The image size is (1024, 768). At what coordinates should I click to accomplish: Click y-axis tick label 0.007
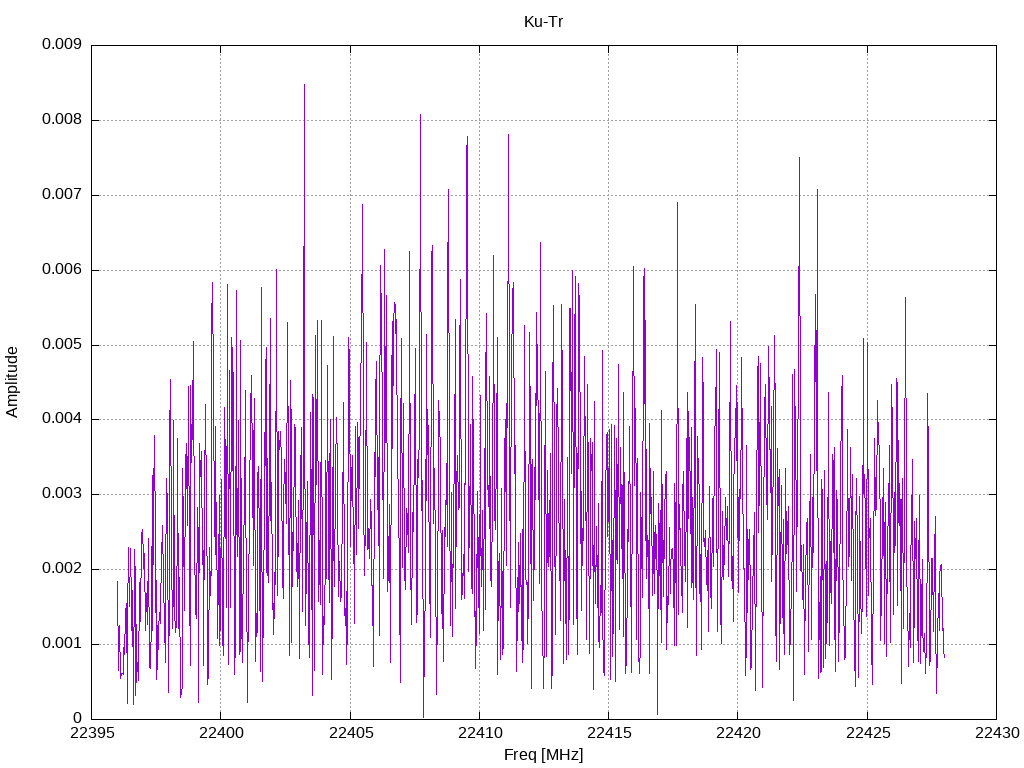click(62, 194)
